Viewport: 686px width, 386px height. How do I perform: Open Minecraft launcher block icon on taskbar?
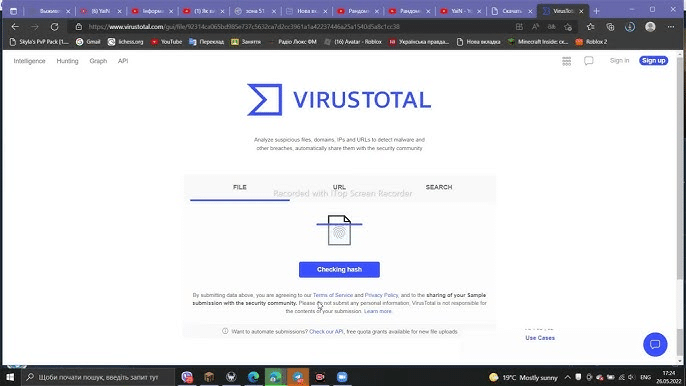pos(209,377)
